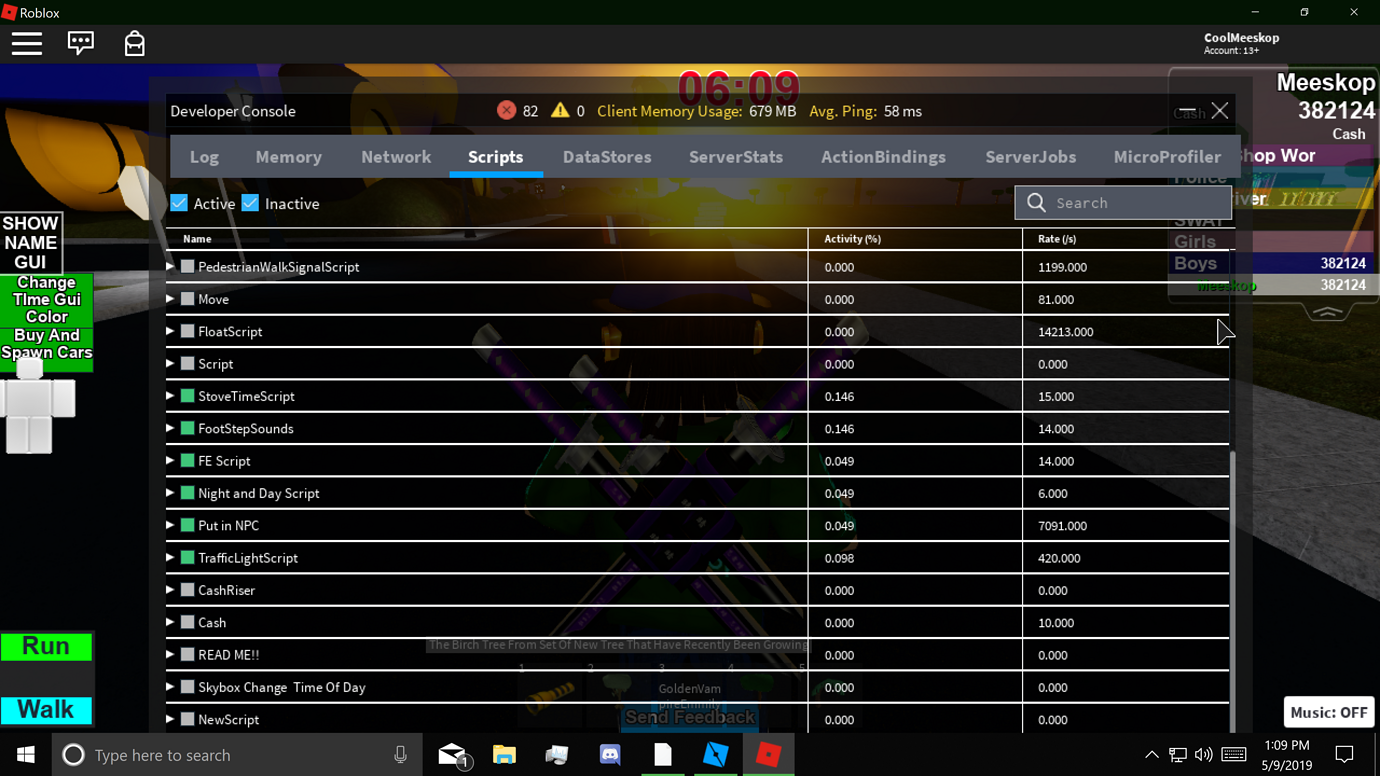The width and height of the screenshot is (1380, 776).
Task: Expand the TrafficLightScript row
Action: click(170, 558)
